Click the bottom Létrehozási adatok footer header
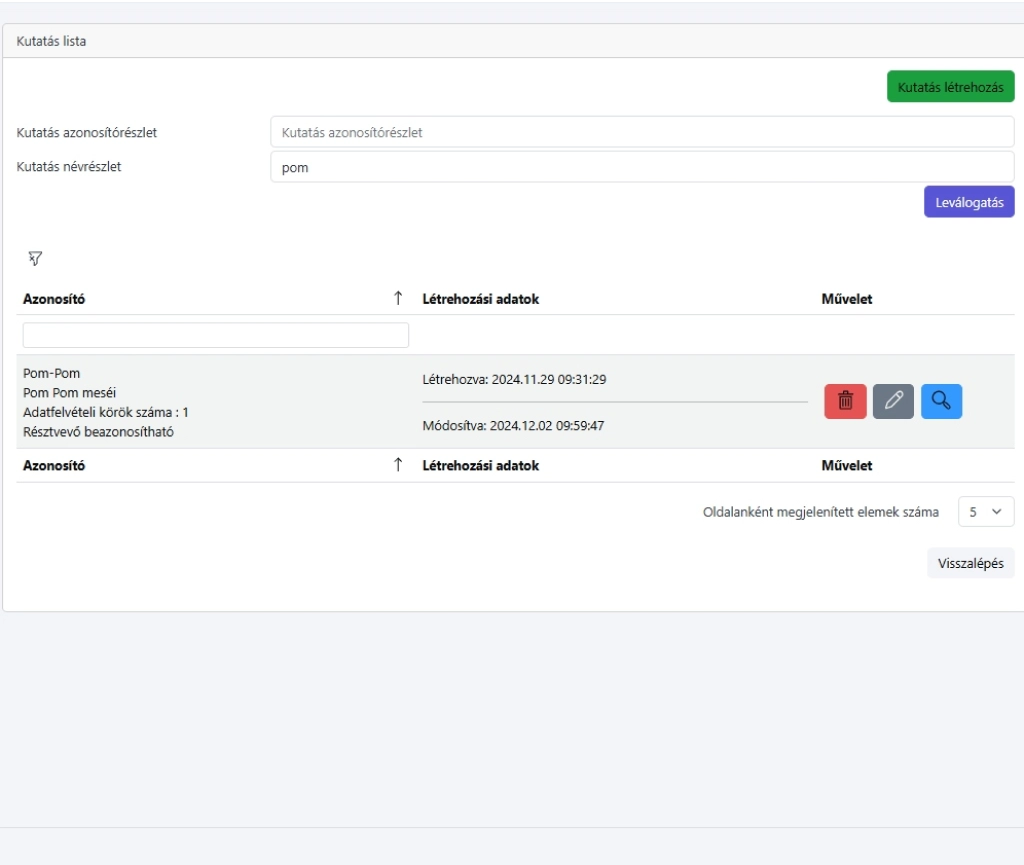 pyautogui.click(x=480, y=465)
